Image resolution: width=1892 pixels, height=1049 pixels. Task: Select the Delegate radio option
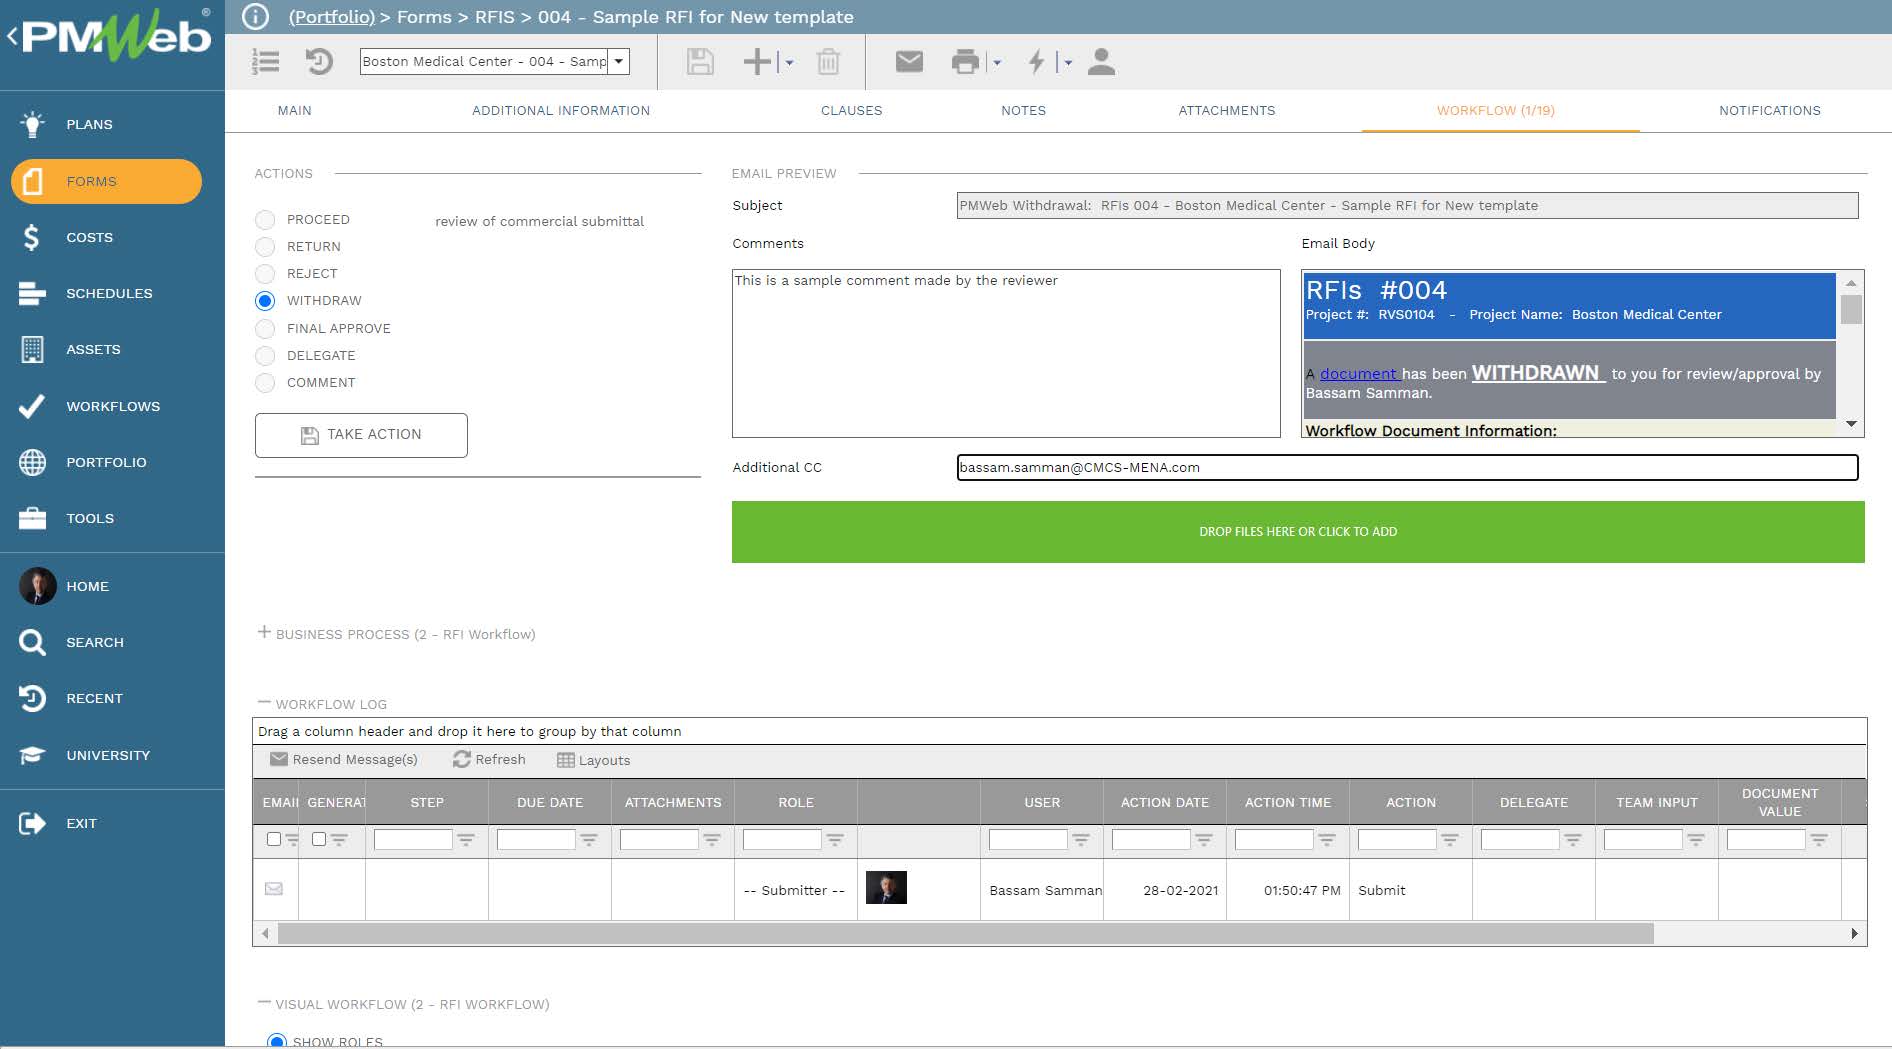pyautogui.click(x=265, y=356)
